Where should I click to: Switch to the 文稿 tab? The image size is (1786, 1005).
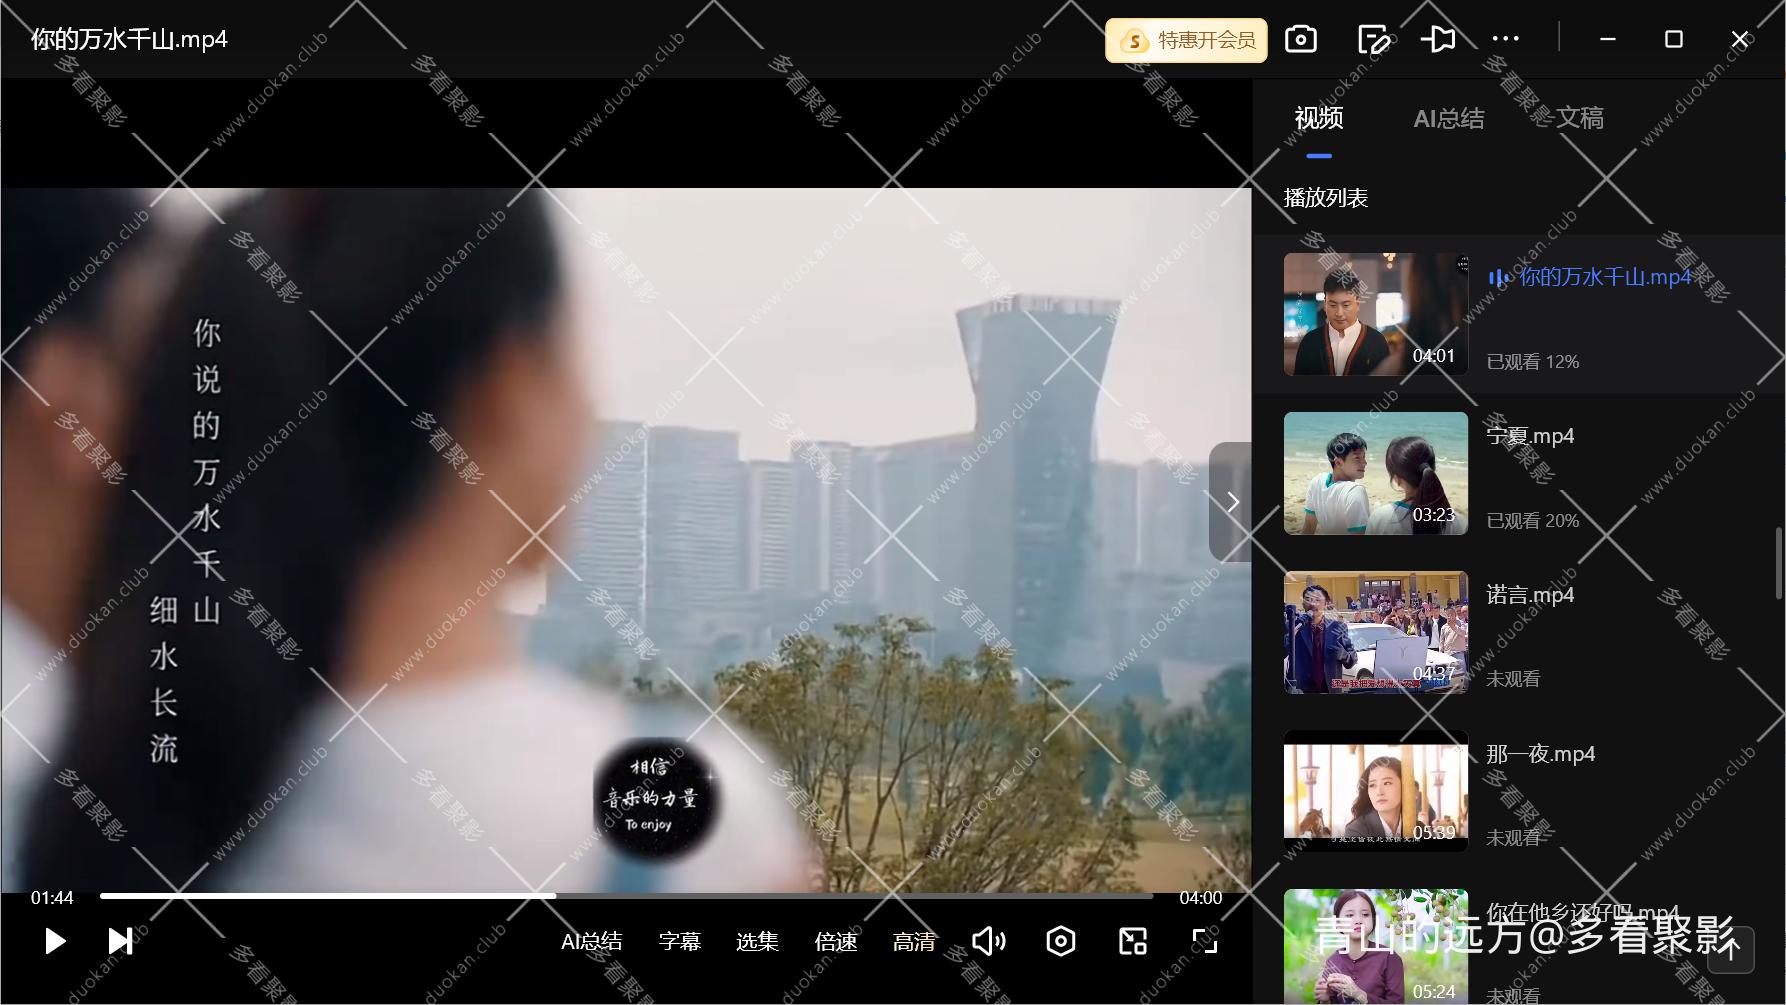tap(1579, 119)
